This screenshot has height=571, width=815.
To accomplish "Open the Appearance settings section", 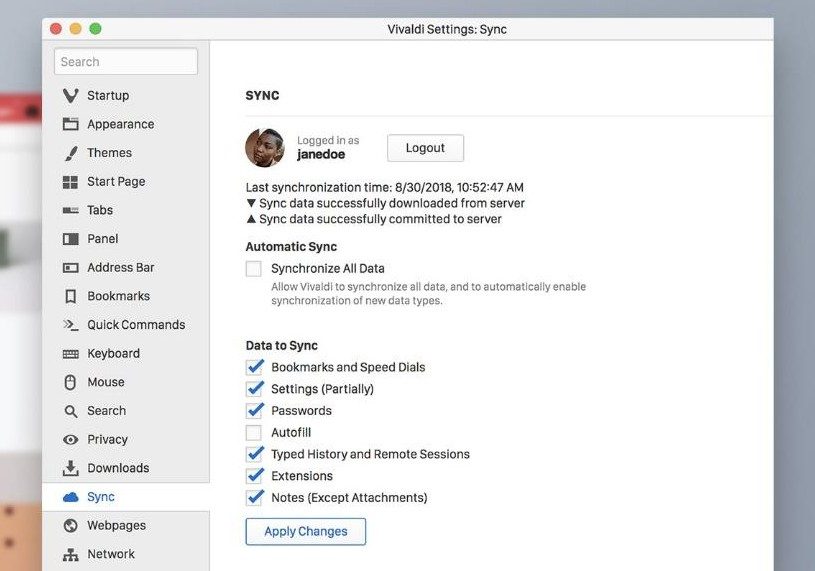I will coord(126,124).
